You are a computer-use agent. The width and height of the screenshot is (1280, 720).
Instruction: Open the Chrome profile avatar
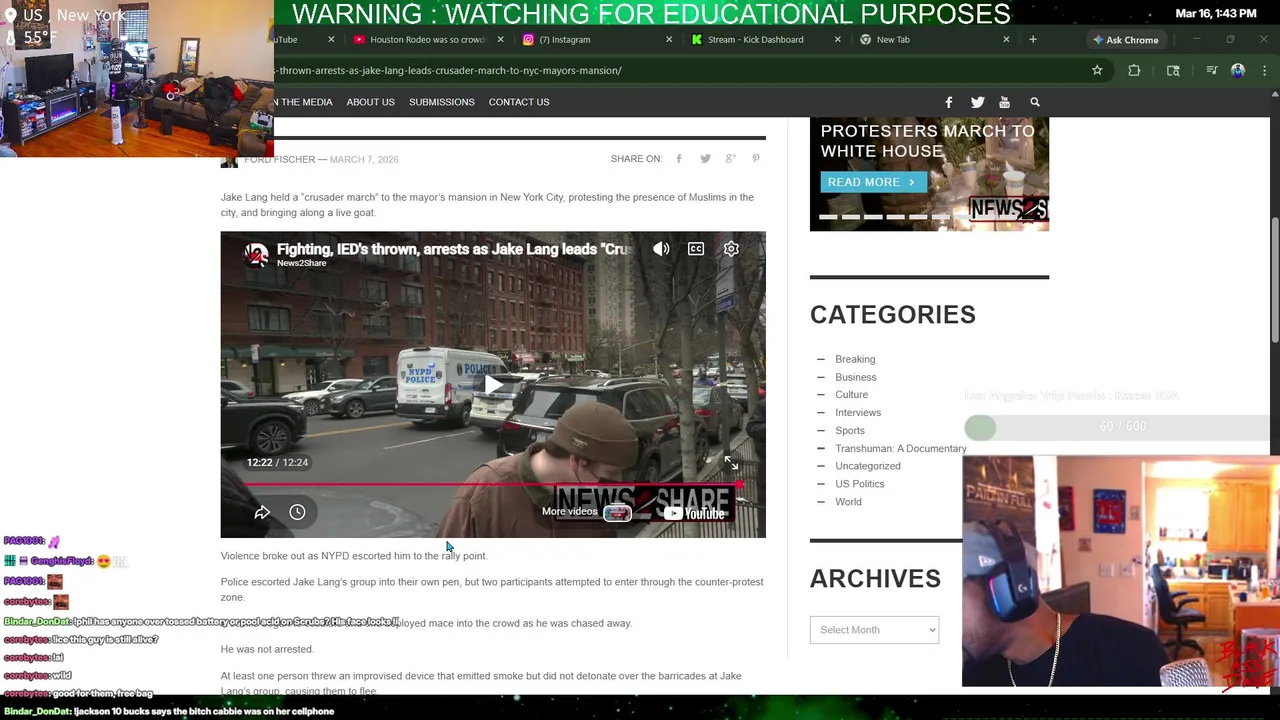[1238, 70]
